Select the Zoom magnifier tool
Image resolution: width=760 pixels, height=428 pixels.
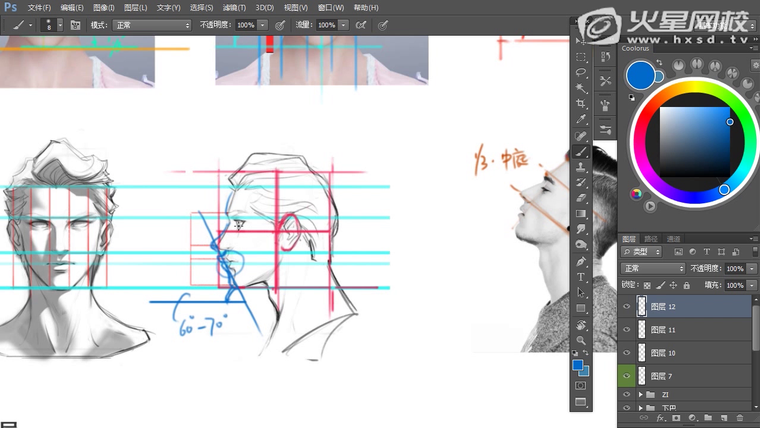coord(581,341)
